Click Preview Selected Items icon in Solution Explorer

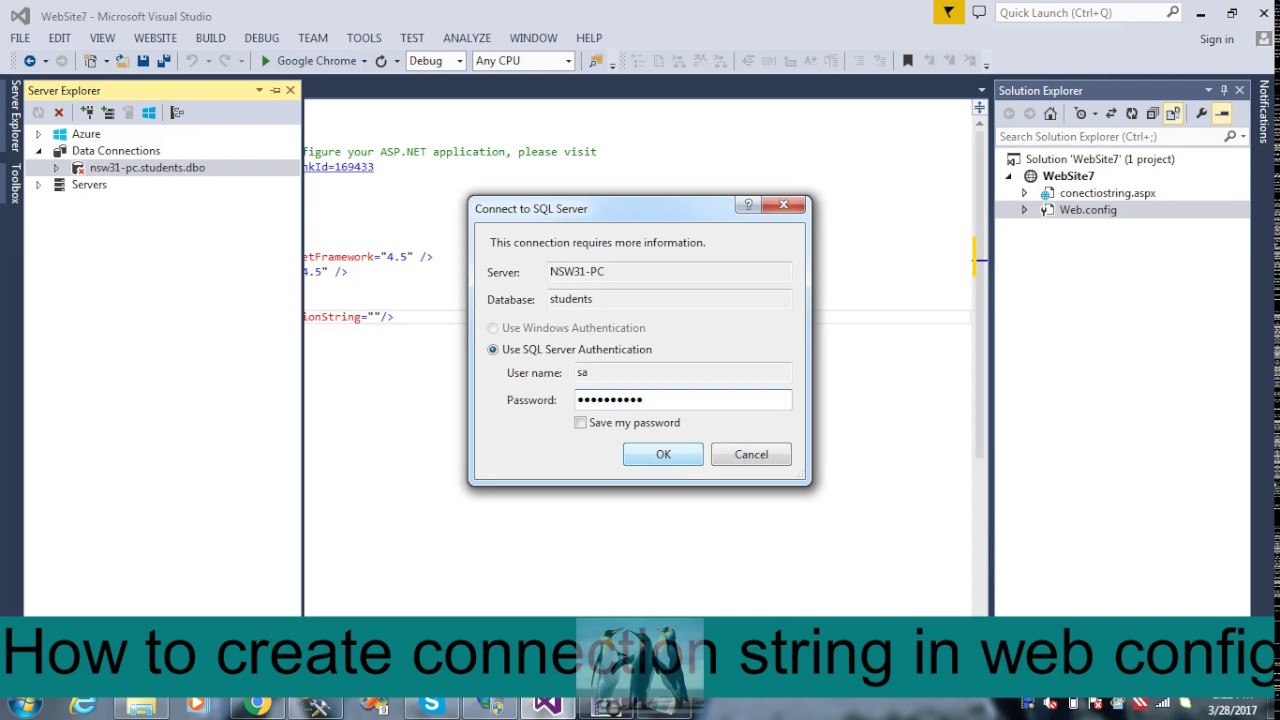pos(1222,113)
